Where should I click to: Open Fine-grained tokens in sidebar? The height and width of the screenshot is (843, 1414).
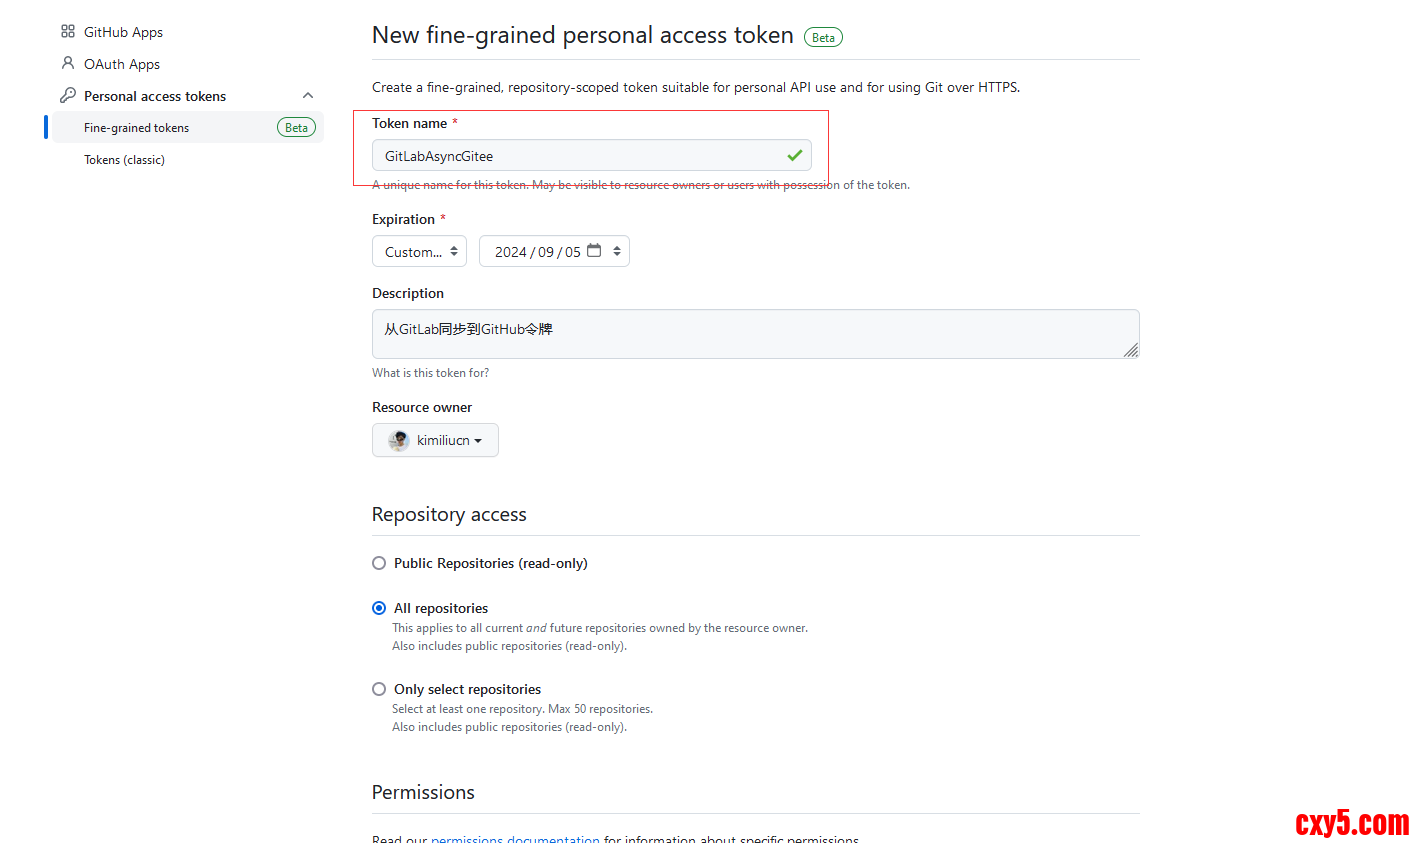tap(137, 128)
